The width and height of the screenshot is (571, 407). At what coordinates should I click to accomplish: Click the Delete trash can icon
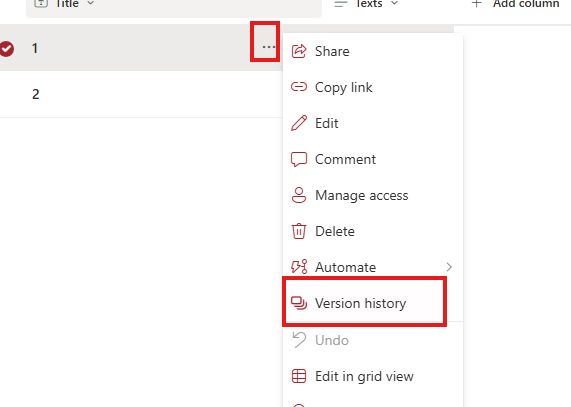(x=299, y=231)
